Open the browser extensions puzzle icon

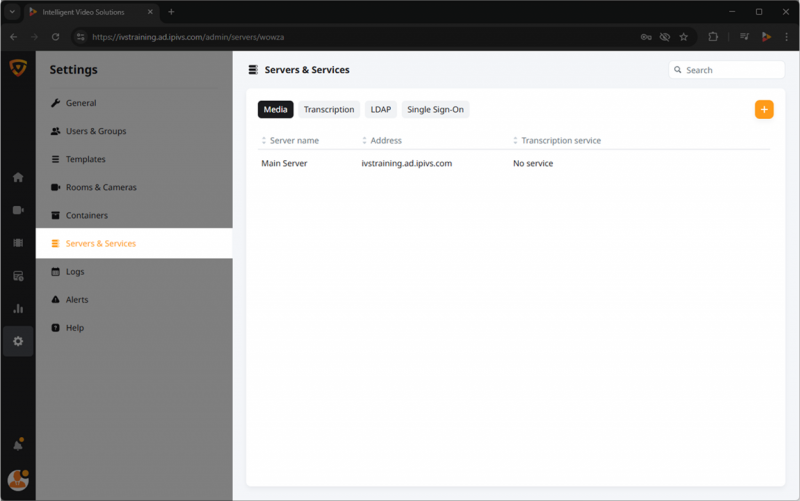pos(713,37)
